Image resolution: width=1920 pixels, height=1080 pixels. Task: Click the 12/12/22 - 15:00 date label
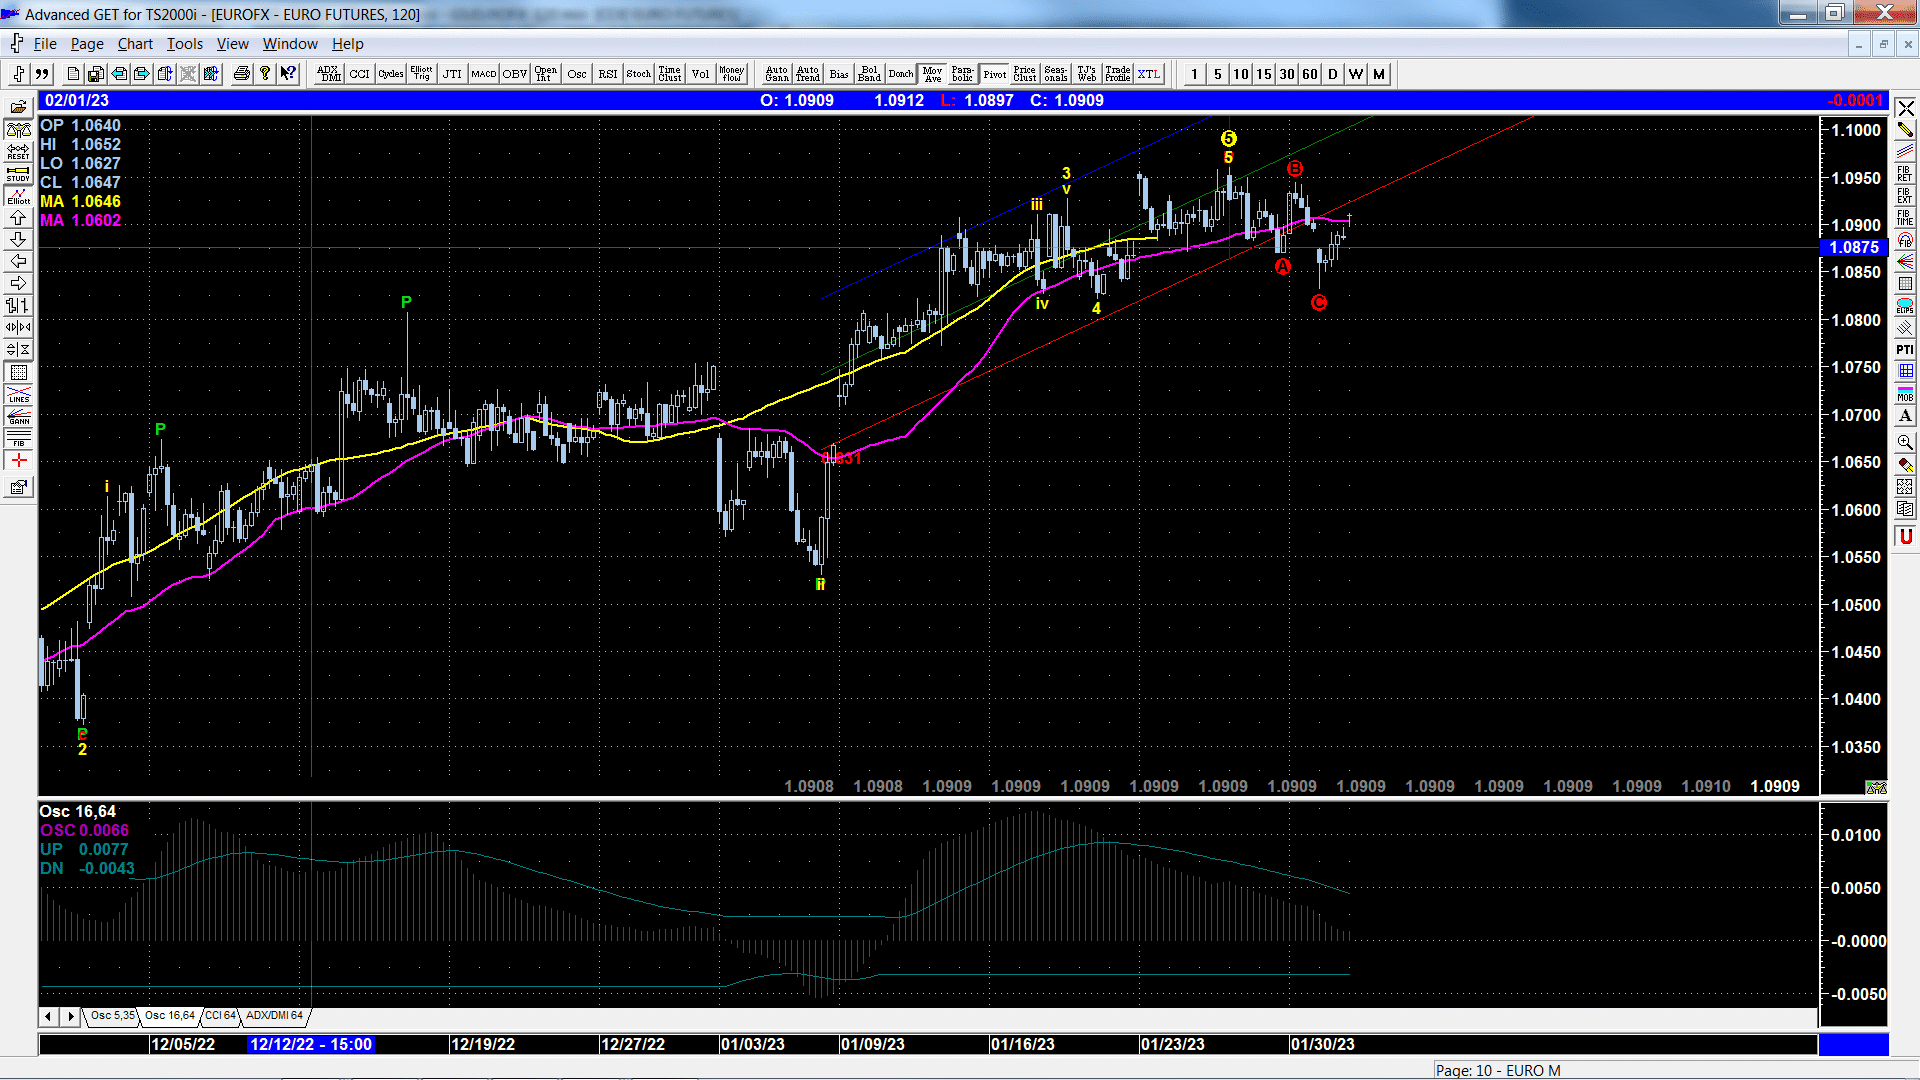point(311,1044)
